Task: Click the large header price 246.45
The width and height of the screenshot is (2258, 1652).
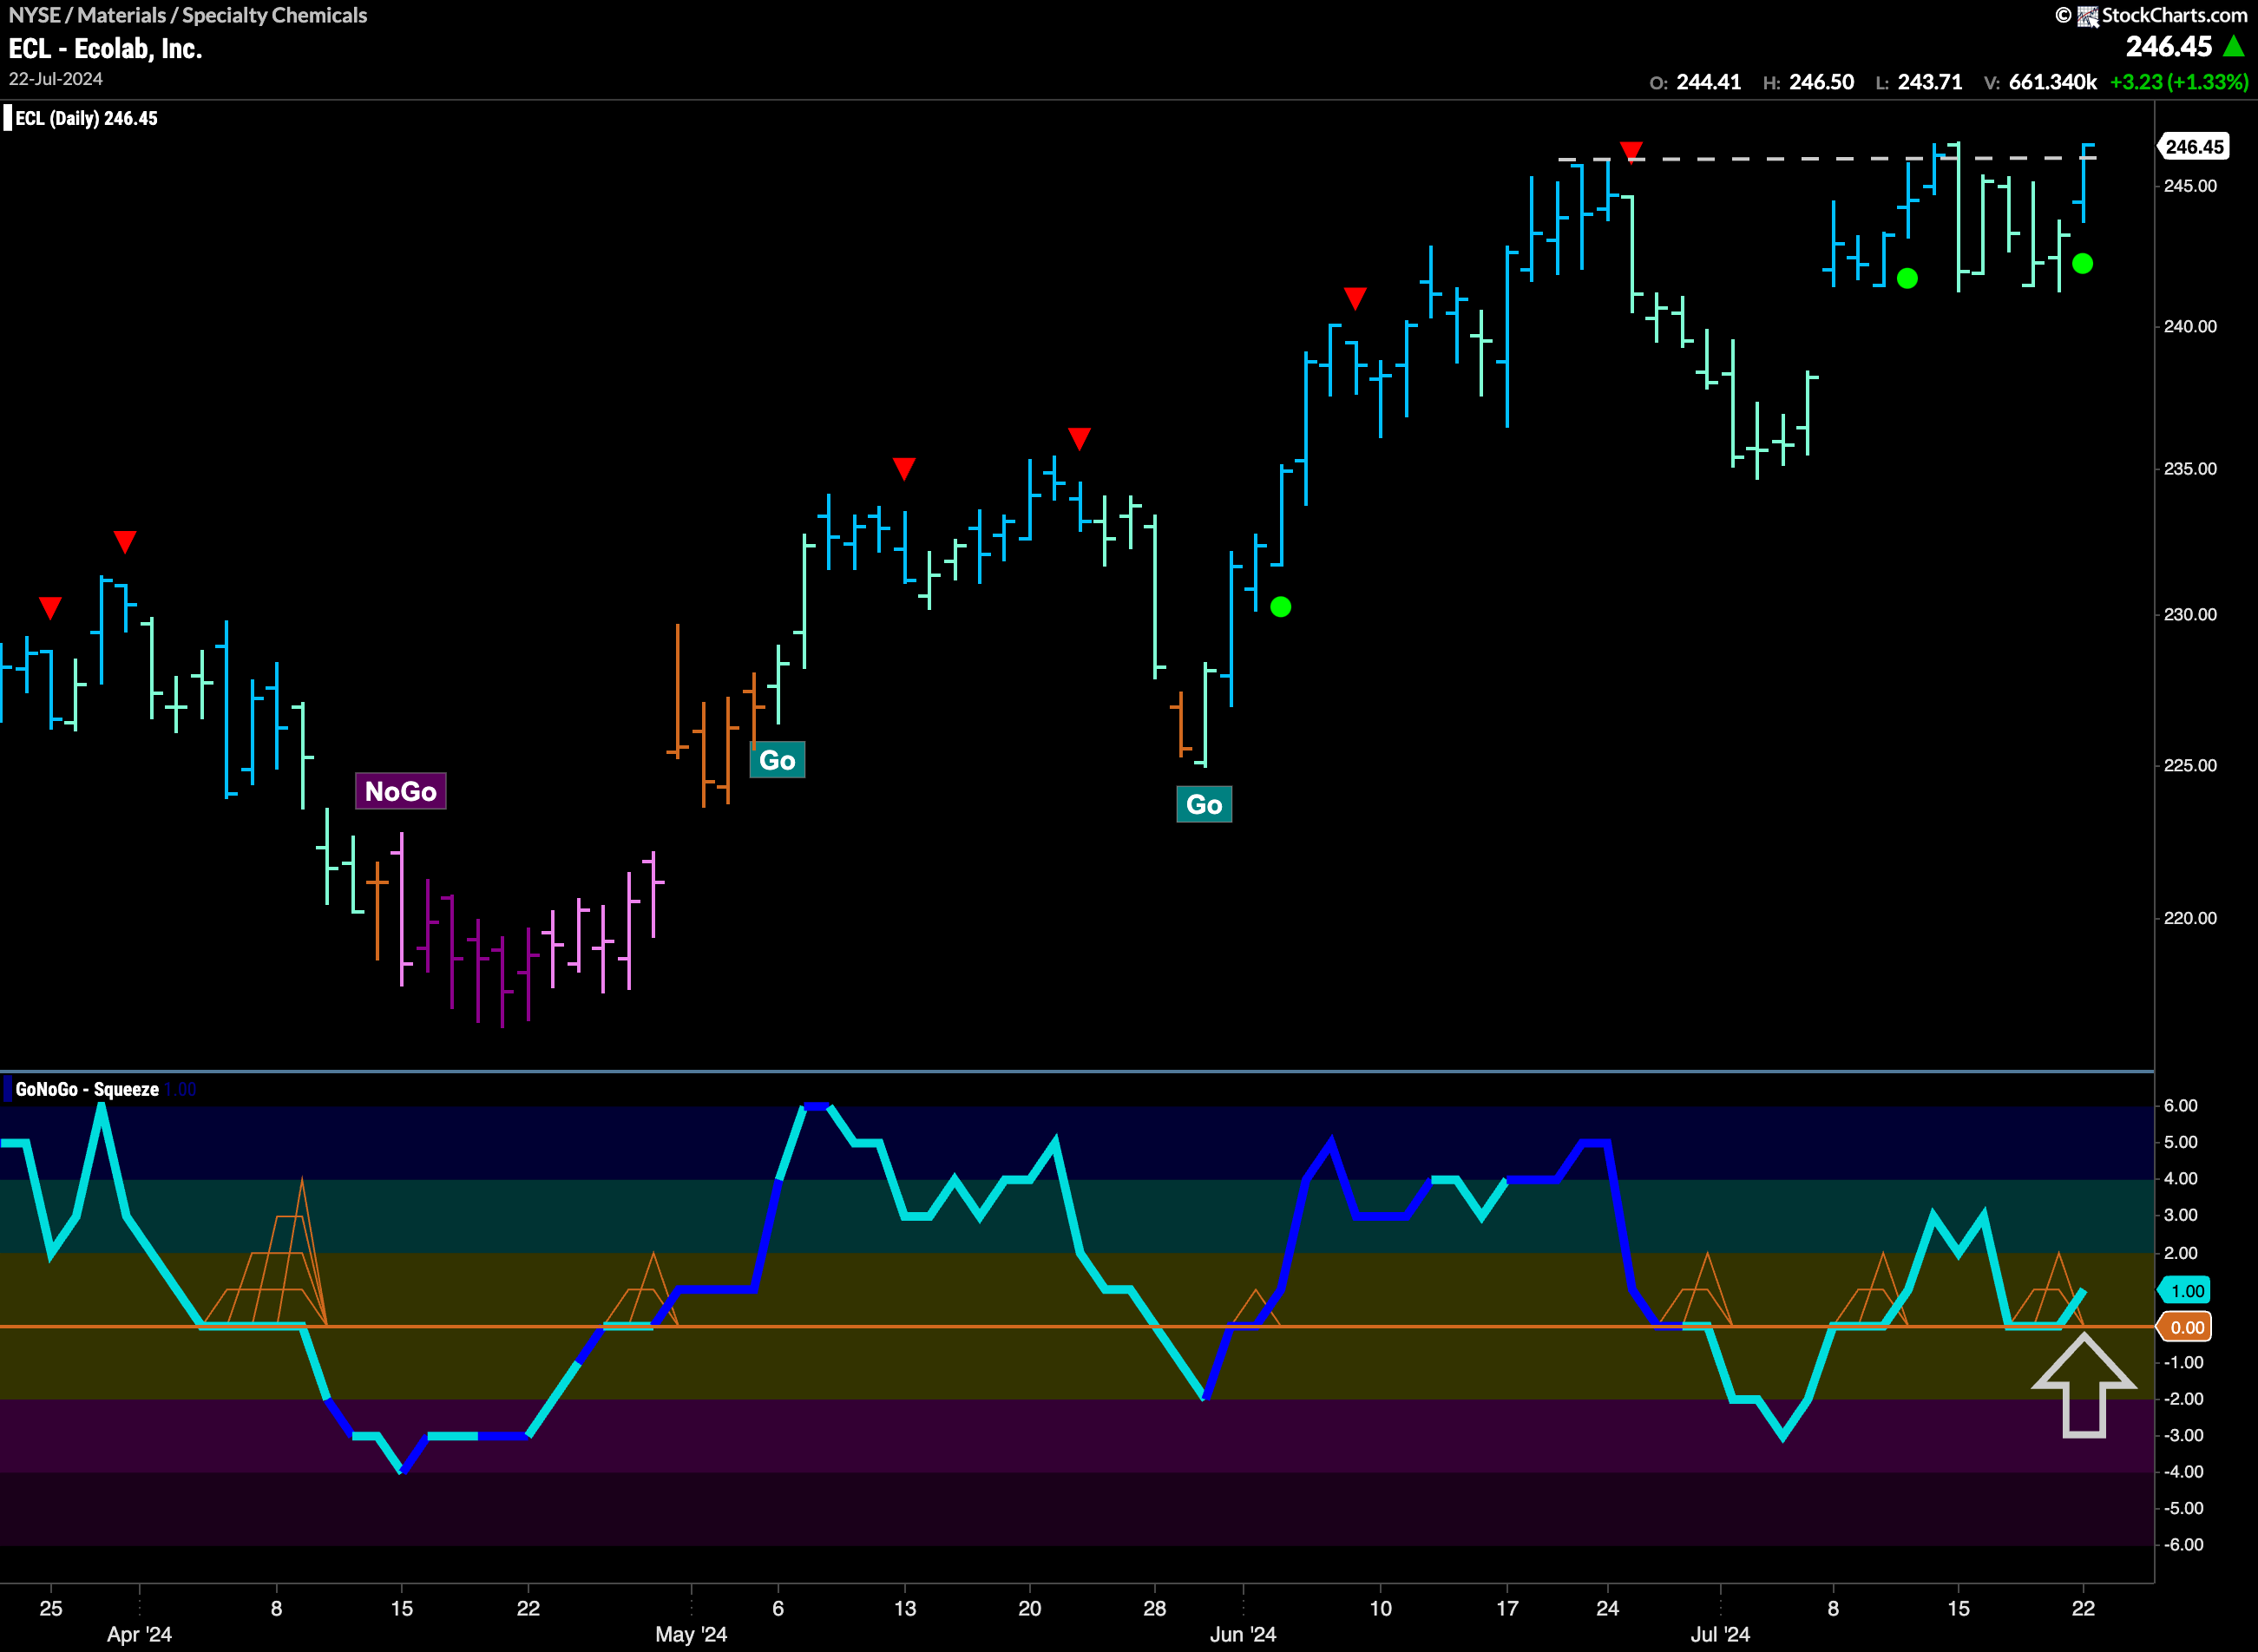Action: tap(2168, 46)
